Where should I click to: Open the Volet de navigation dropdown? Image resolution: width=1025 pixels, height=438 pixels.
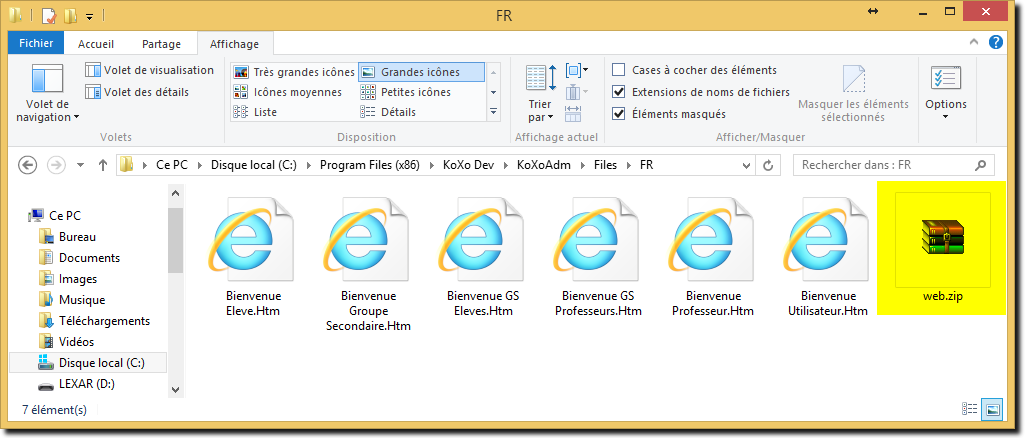(x=47, y=93)
